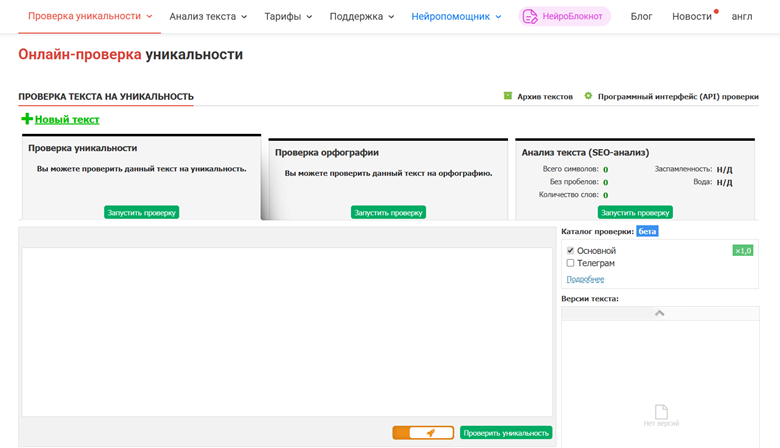Check the Телеграм catalog checkbox
Viewport: 780px width, 448px height.
tap(570, 263)
